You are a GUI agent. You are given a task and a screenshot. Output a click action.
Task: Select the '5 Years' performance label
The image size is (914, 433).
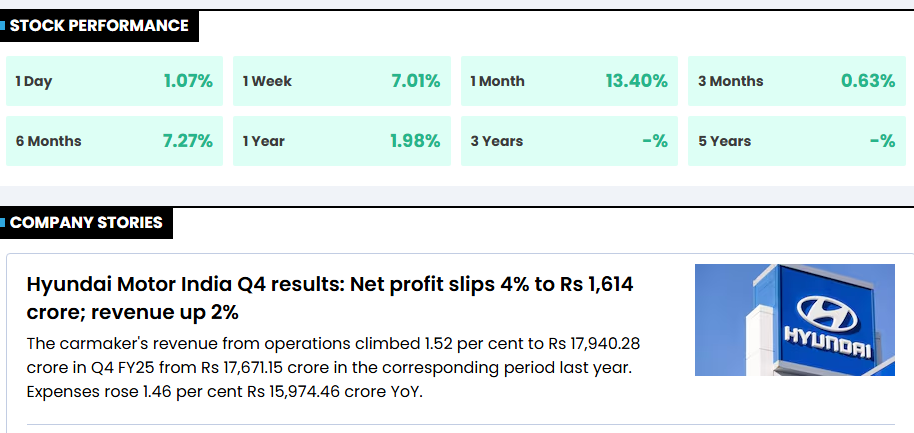click(724, 141)
